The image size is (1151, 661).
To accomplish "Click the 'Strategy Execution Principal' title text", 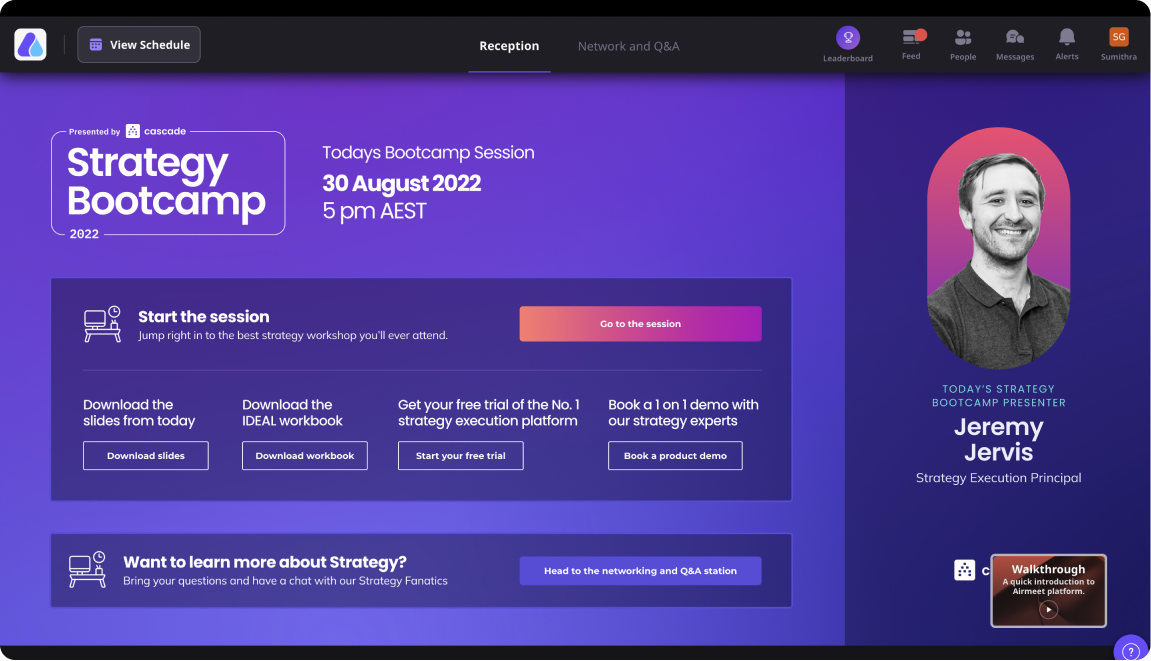I will [x=998, y=477].
